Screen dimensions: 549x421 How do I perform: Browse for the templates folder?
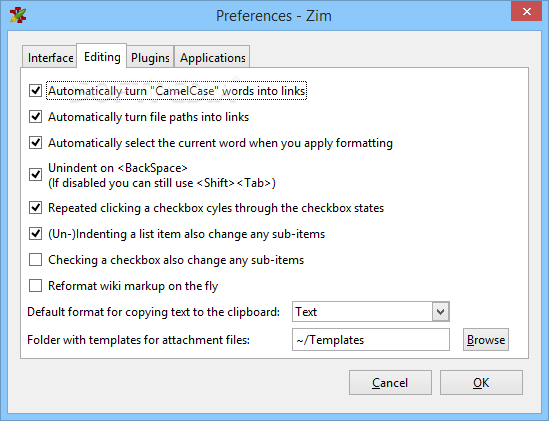pyautogui.click(x=486, y=339)
